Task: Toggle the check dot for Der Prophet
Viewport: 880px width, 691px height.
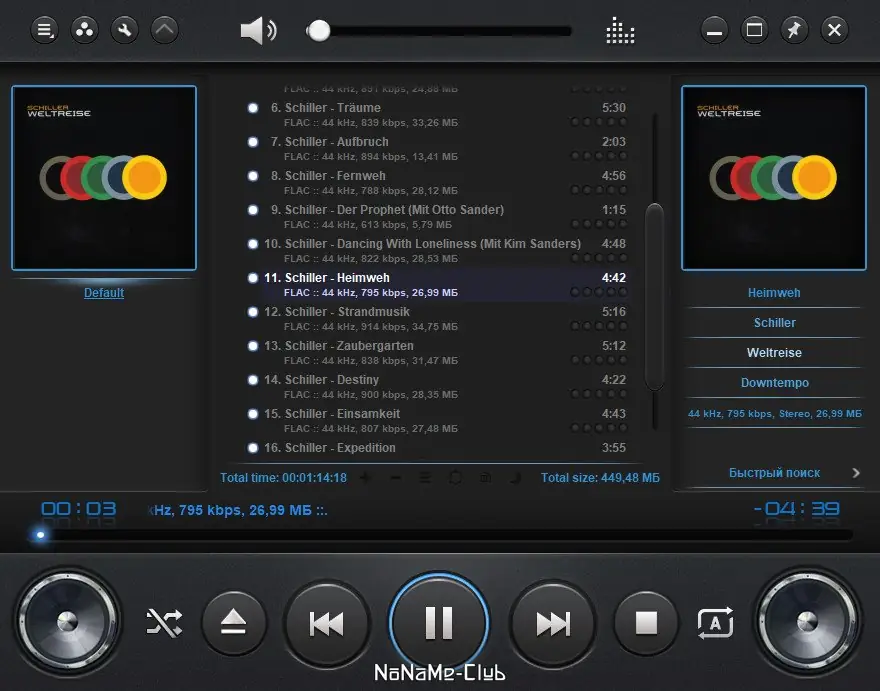Action: [x=253, y=210]
